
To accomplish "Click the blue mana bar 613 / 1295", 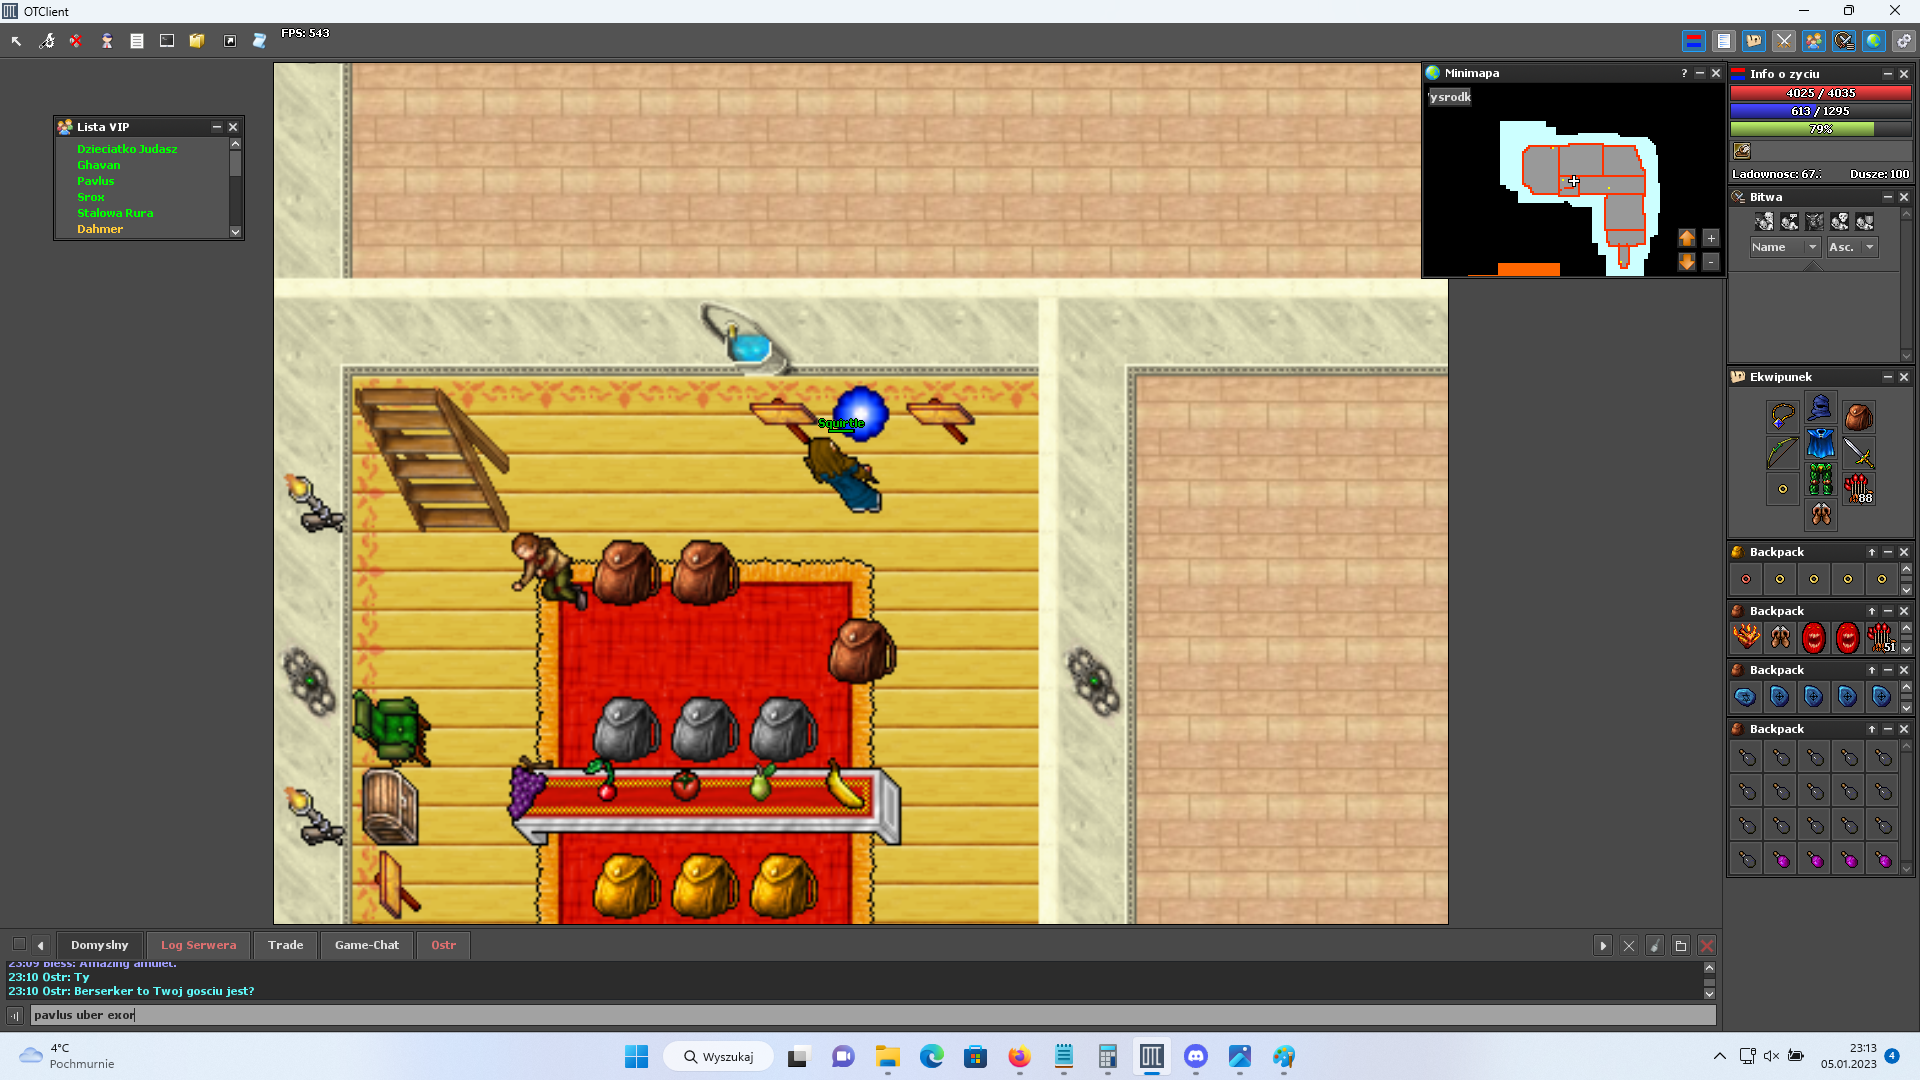I will tap(1820, 111).
